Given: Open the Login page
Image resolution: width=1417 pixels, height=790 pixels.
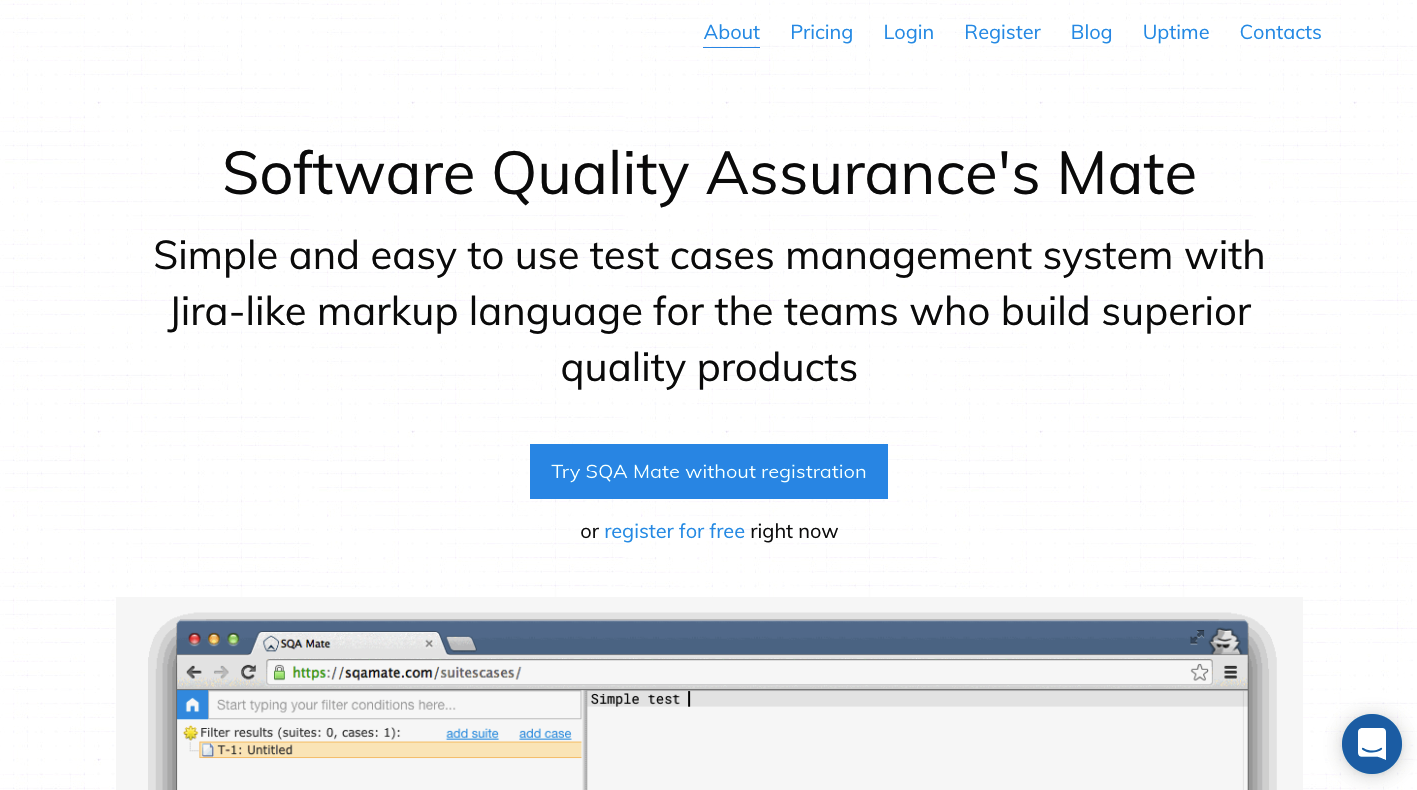Looking at the screenshot, I should [x=908, y=32].
